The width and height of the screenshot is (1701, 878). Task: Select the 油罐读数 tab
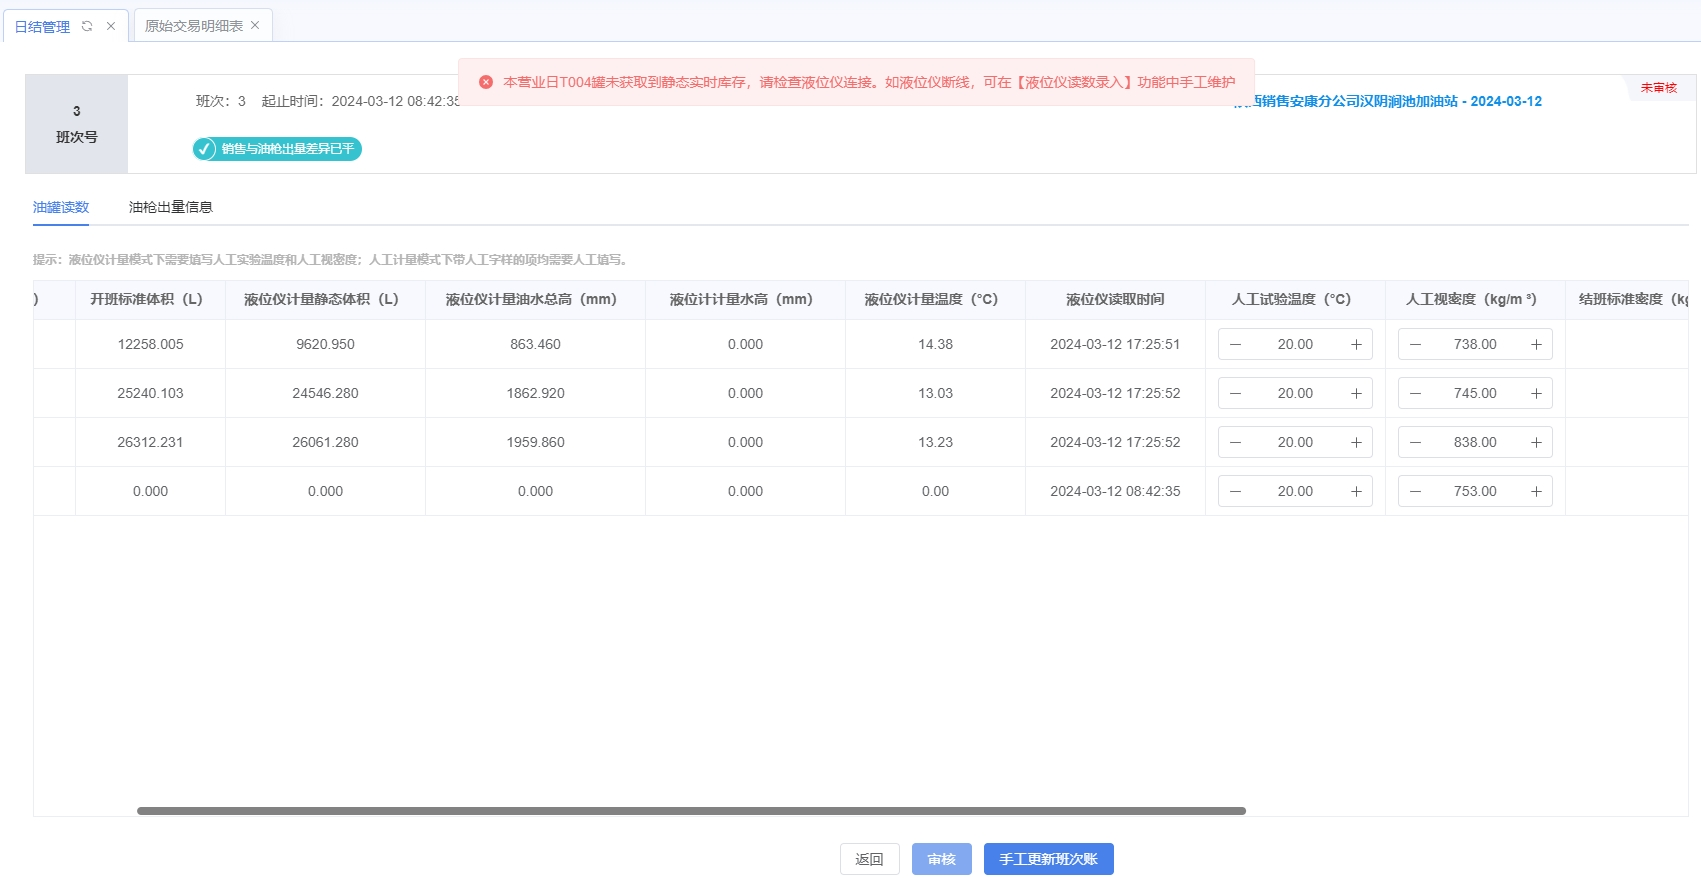click(x=61, y=207)
